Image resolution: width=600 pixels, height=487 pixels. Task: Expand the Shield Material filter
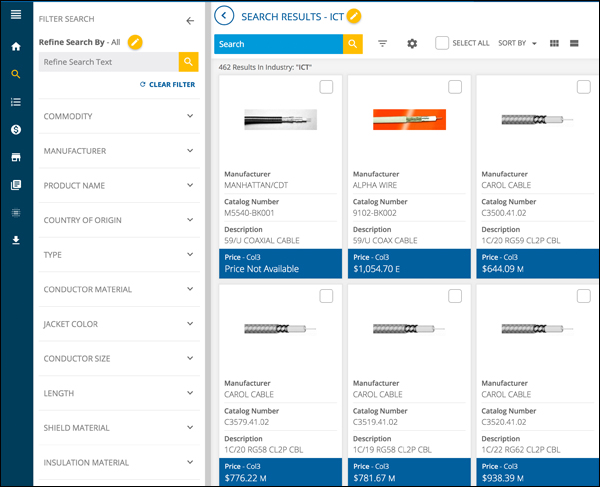click(x=119, y=428)
